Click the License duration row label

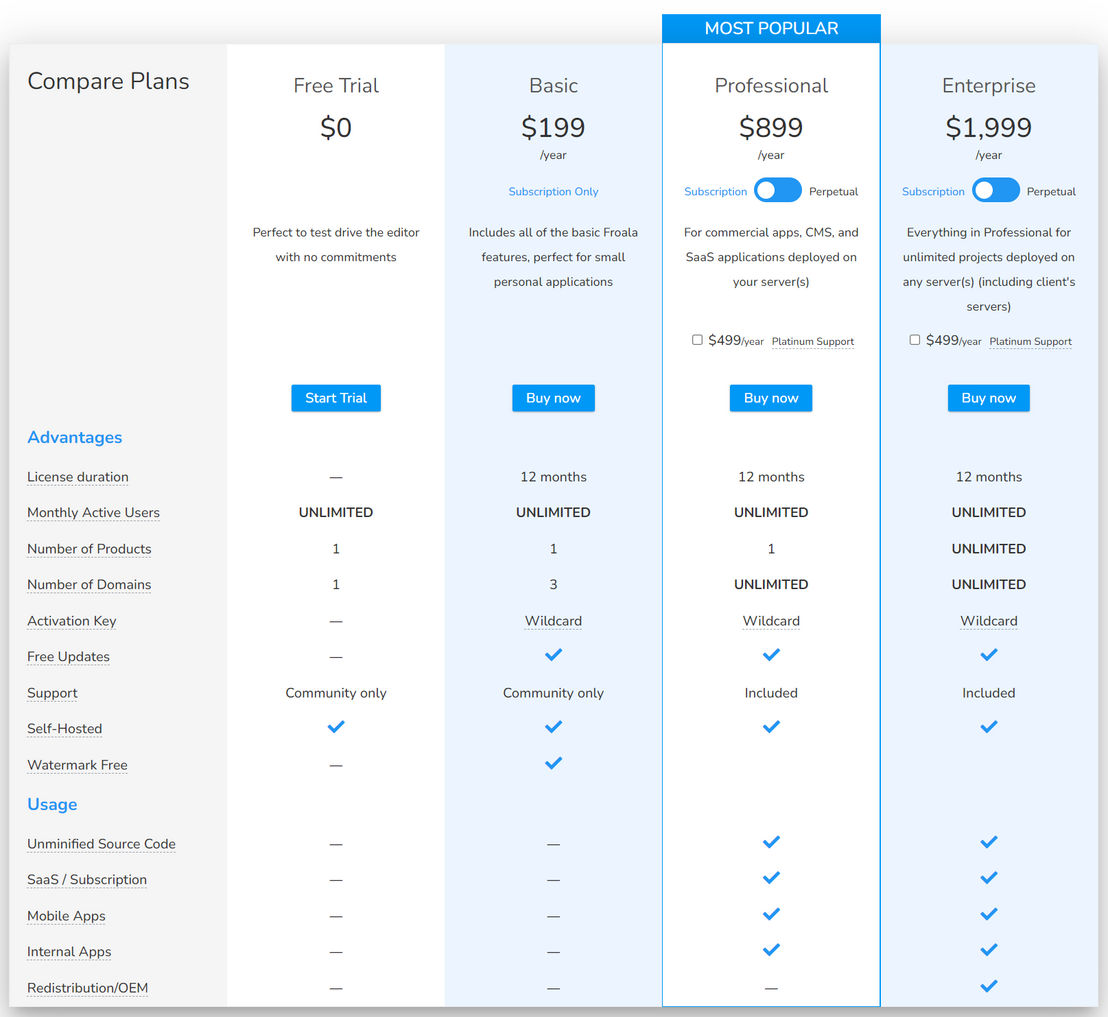tap(78, 477)
